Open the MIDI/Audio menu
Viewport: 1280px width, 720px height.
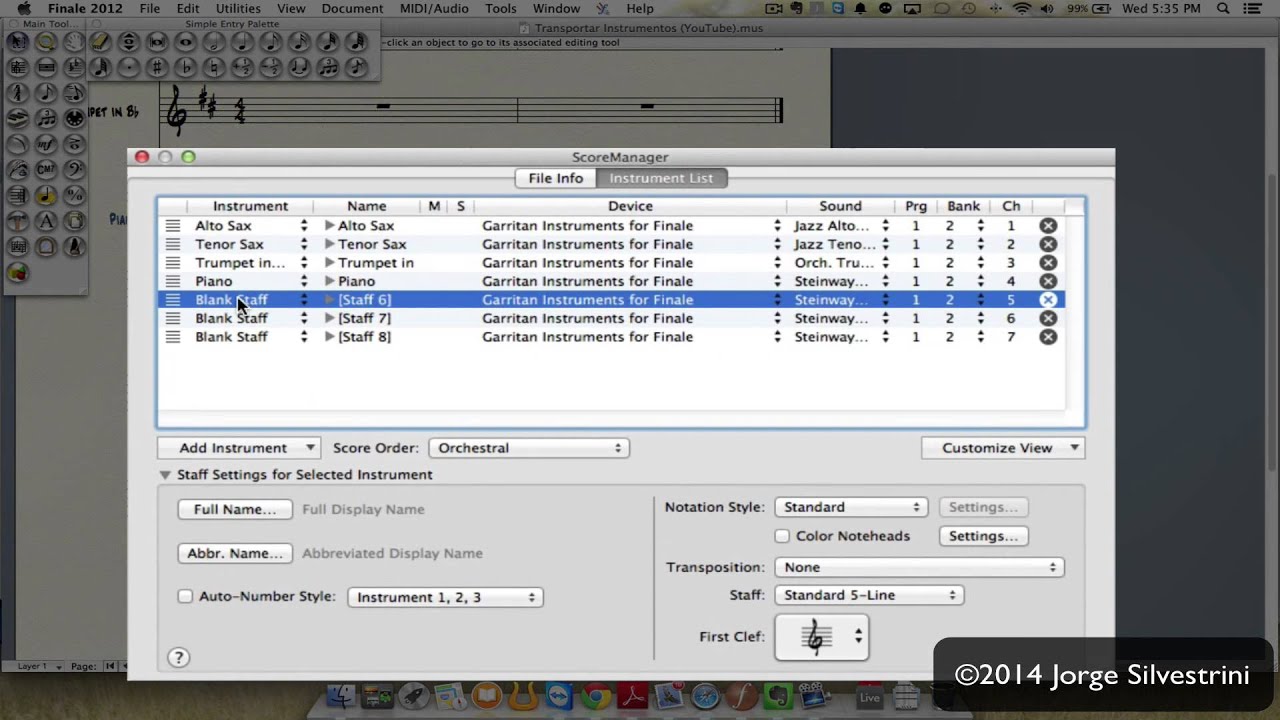434,9
